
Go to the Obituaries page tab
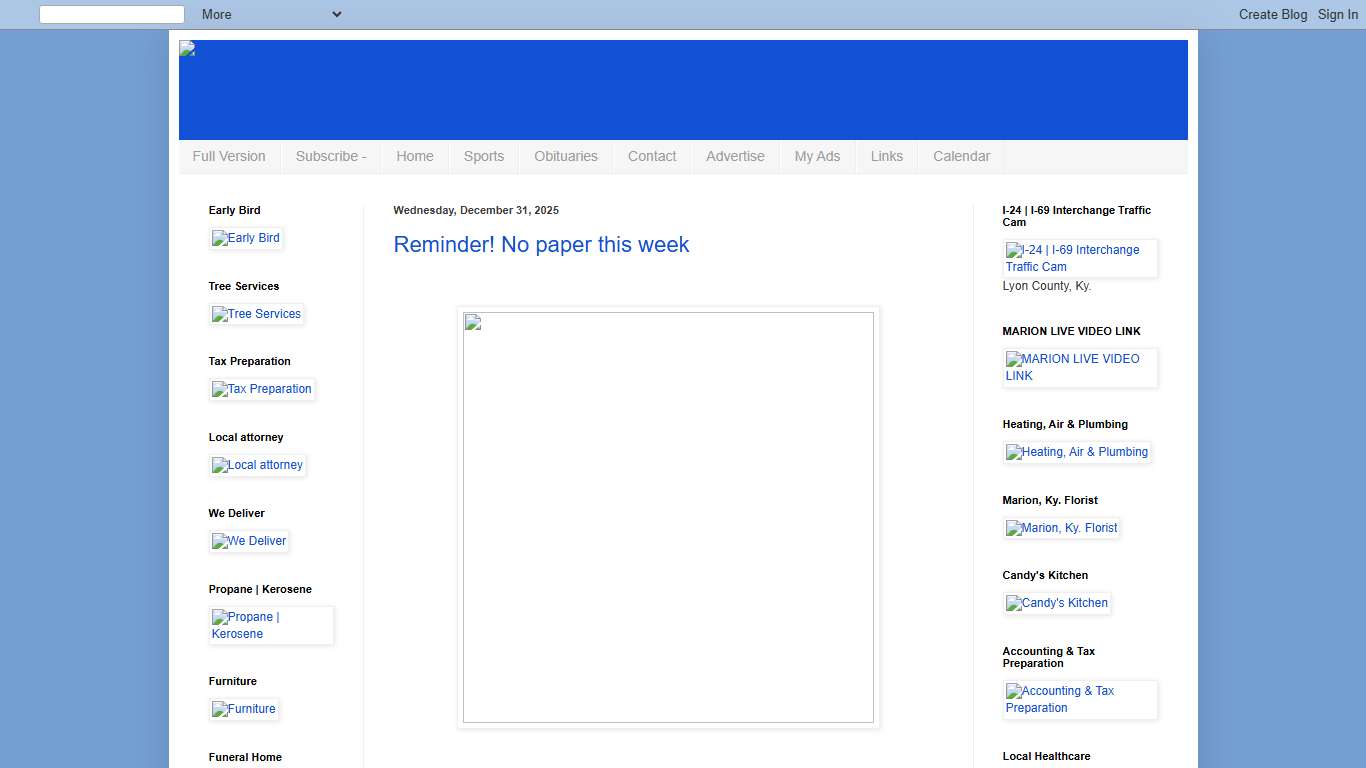(566, 156)
